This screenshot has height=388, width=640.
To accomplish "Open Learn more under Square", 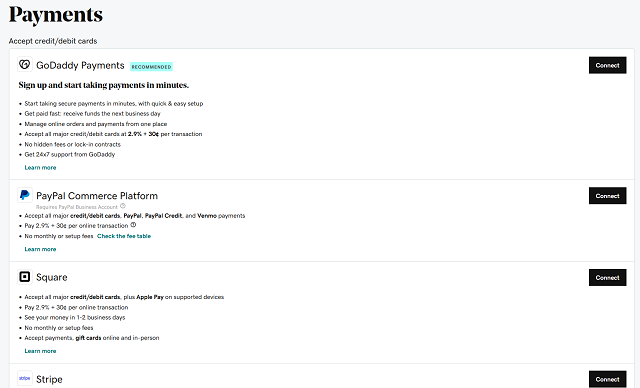I will [x=40, y=351].
